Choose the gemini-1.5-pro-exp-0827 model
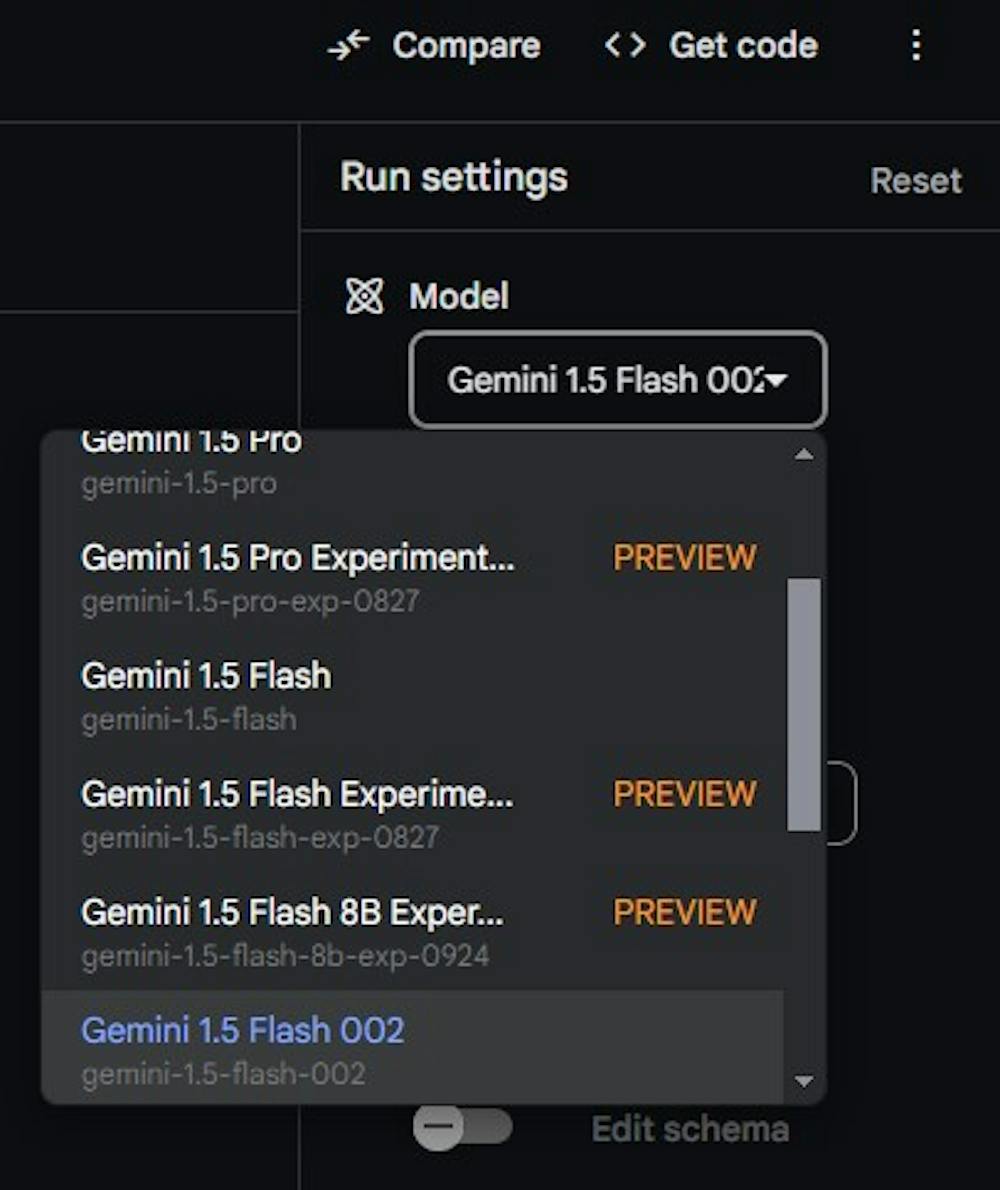Screen dimensions: 1000x1190 pos(300,578)
